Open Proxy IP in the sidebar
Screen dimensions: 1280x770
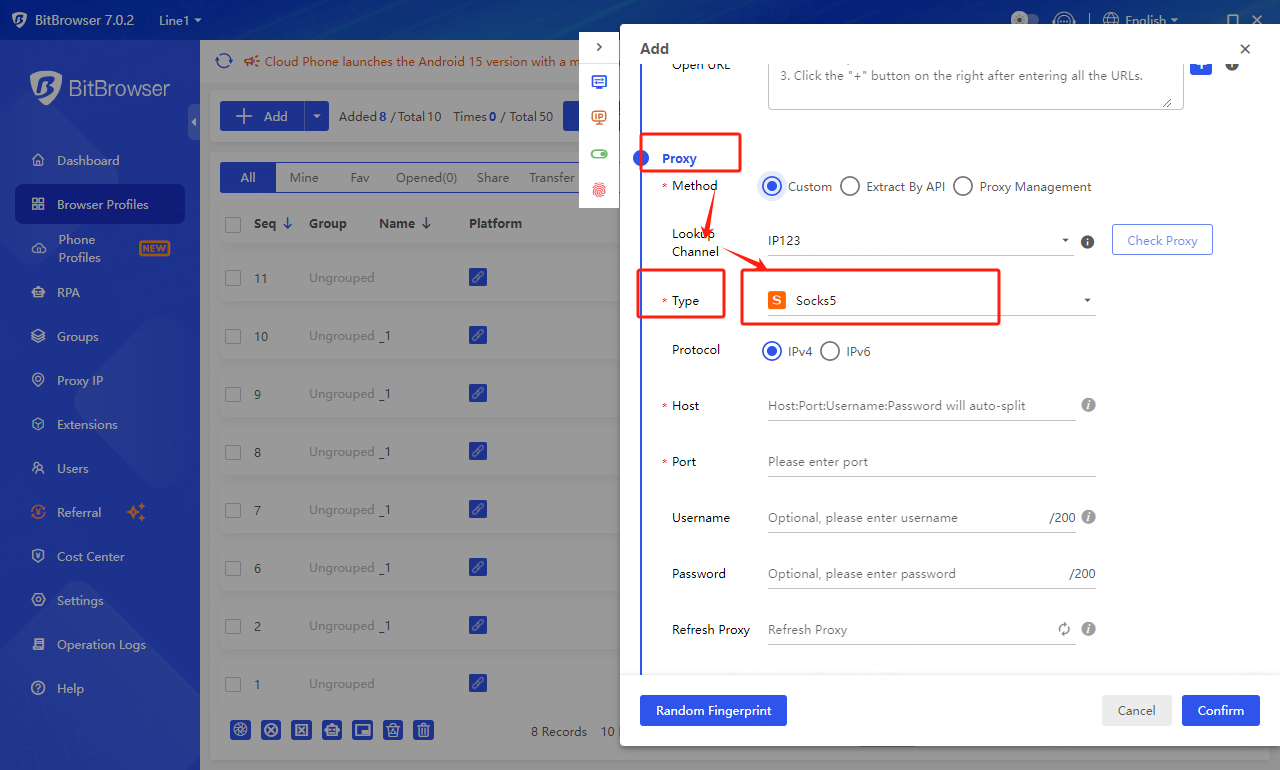tap(80, 381)
